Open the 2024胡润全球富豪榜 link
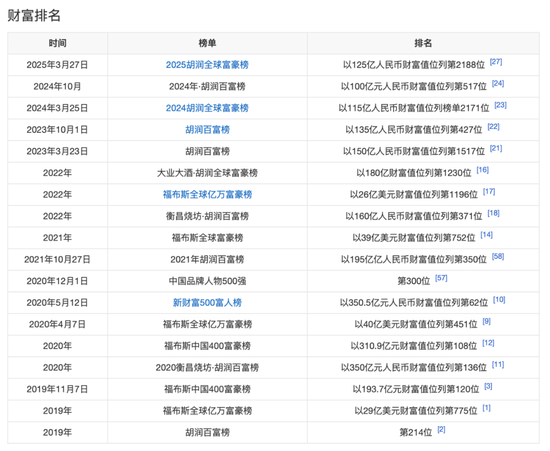Viewport: 550px width, 451px height. pyautogui.click(x=207, y=108)
